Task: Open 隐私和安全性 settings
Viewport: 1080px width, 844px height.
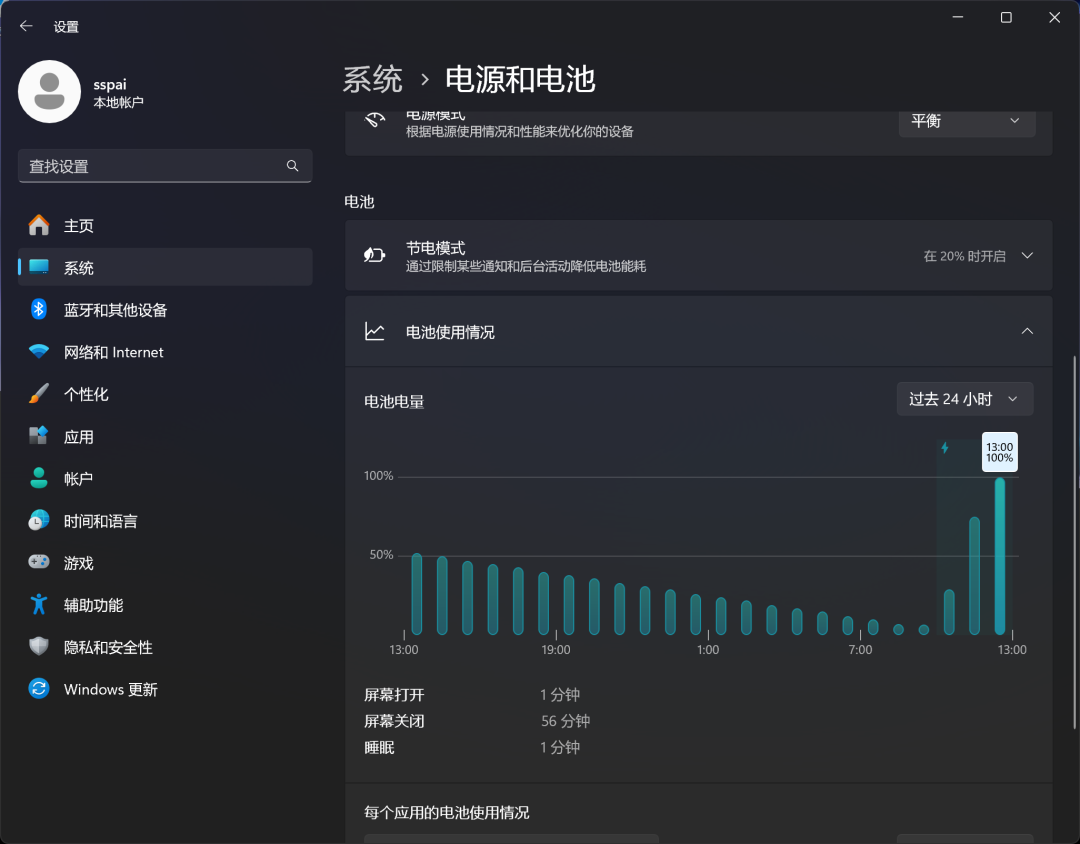Action: tap(165, 646)
